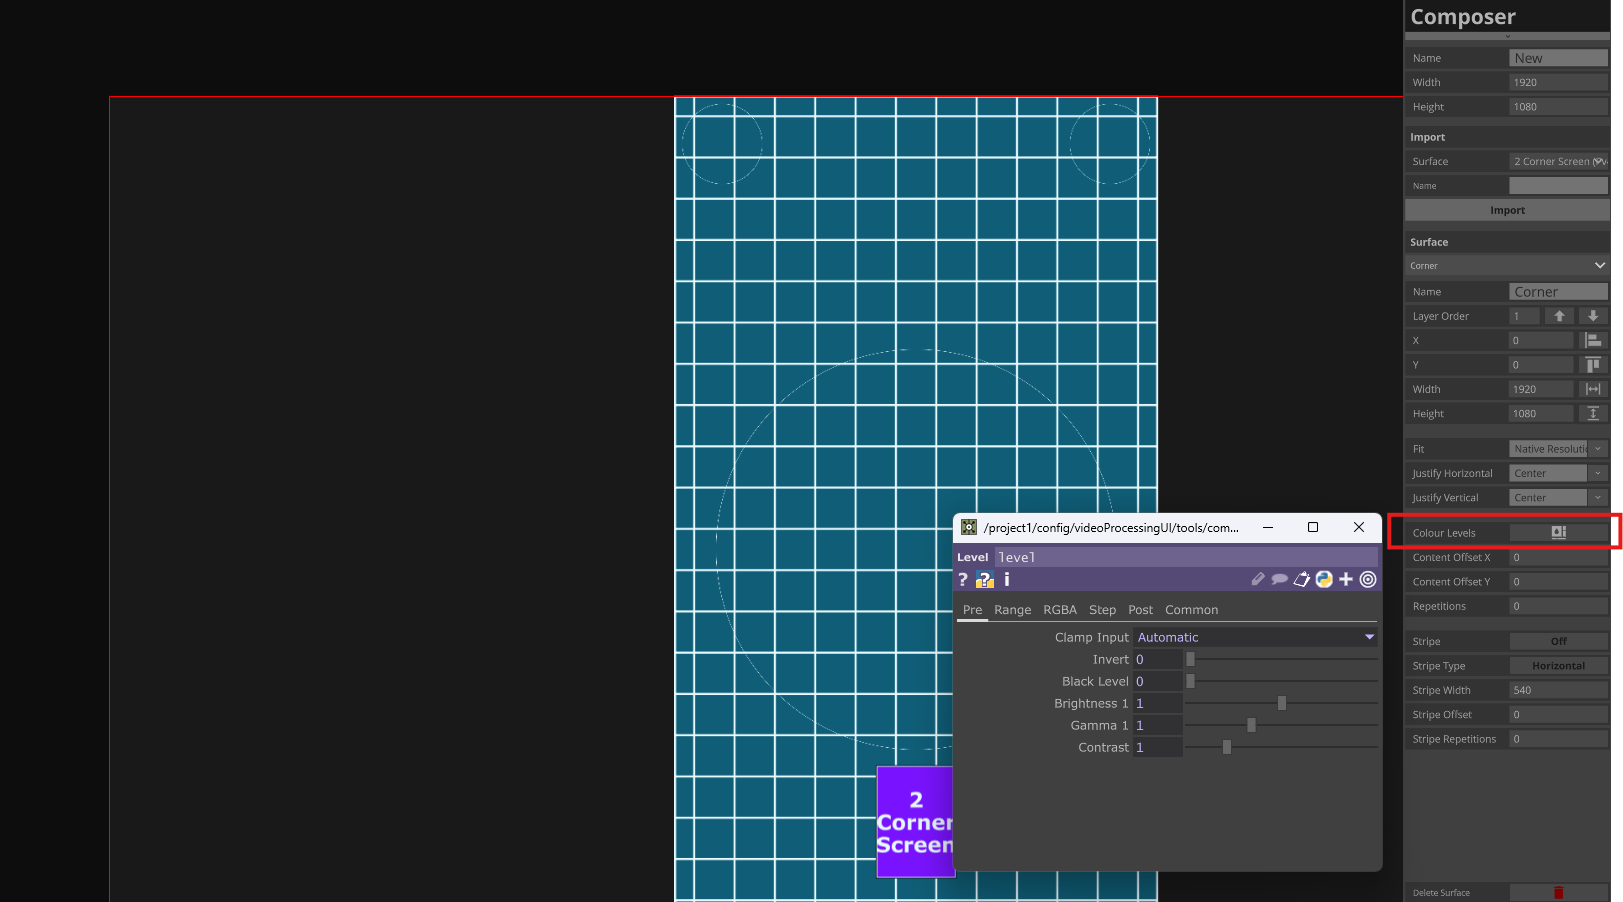Viewport: 1623px width, 902px height.
Task: Click the clipboard copy parameters icon
Action: [1301, 579]
